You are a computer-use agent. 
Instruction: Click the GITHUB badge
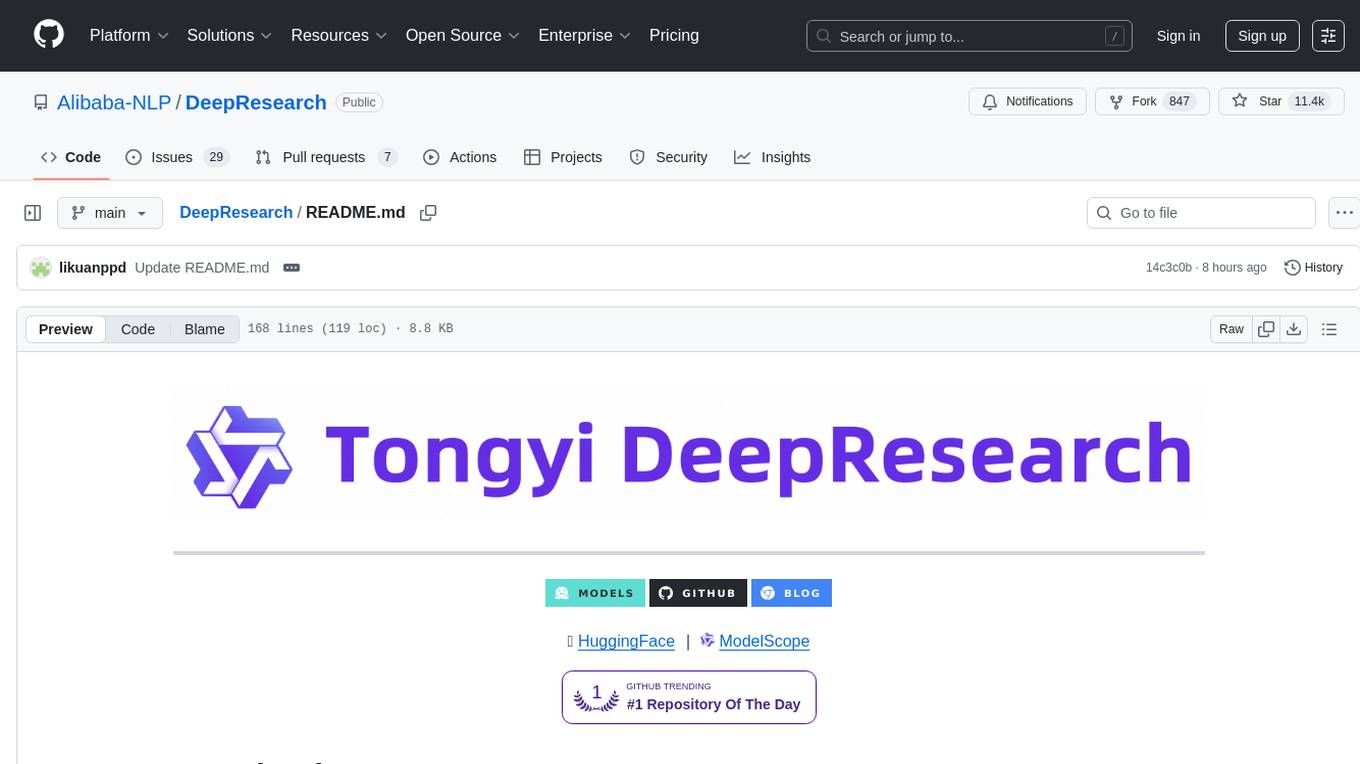[x=698, y=593]
